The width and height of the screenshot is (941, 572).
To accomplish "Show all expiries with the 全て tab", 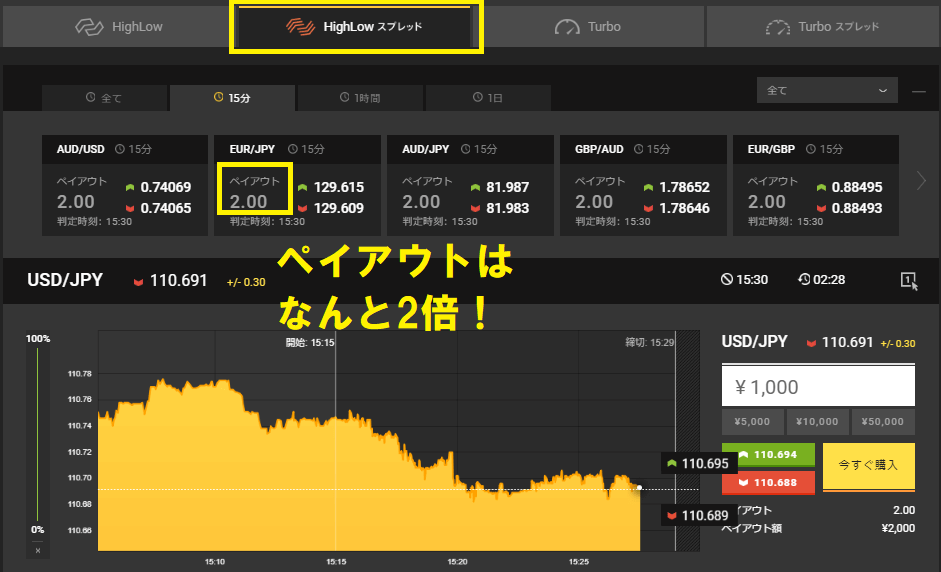I will point(104,98).
